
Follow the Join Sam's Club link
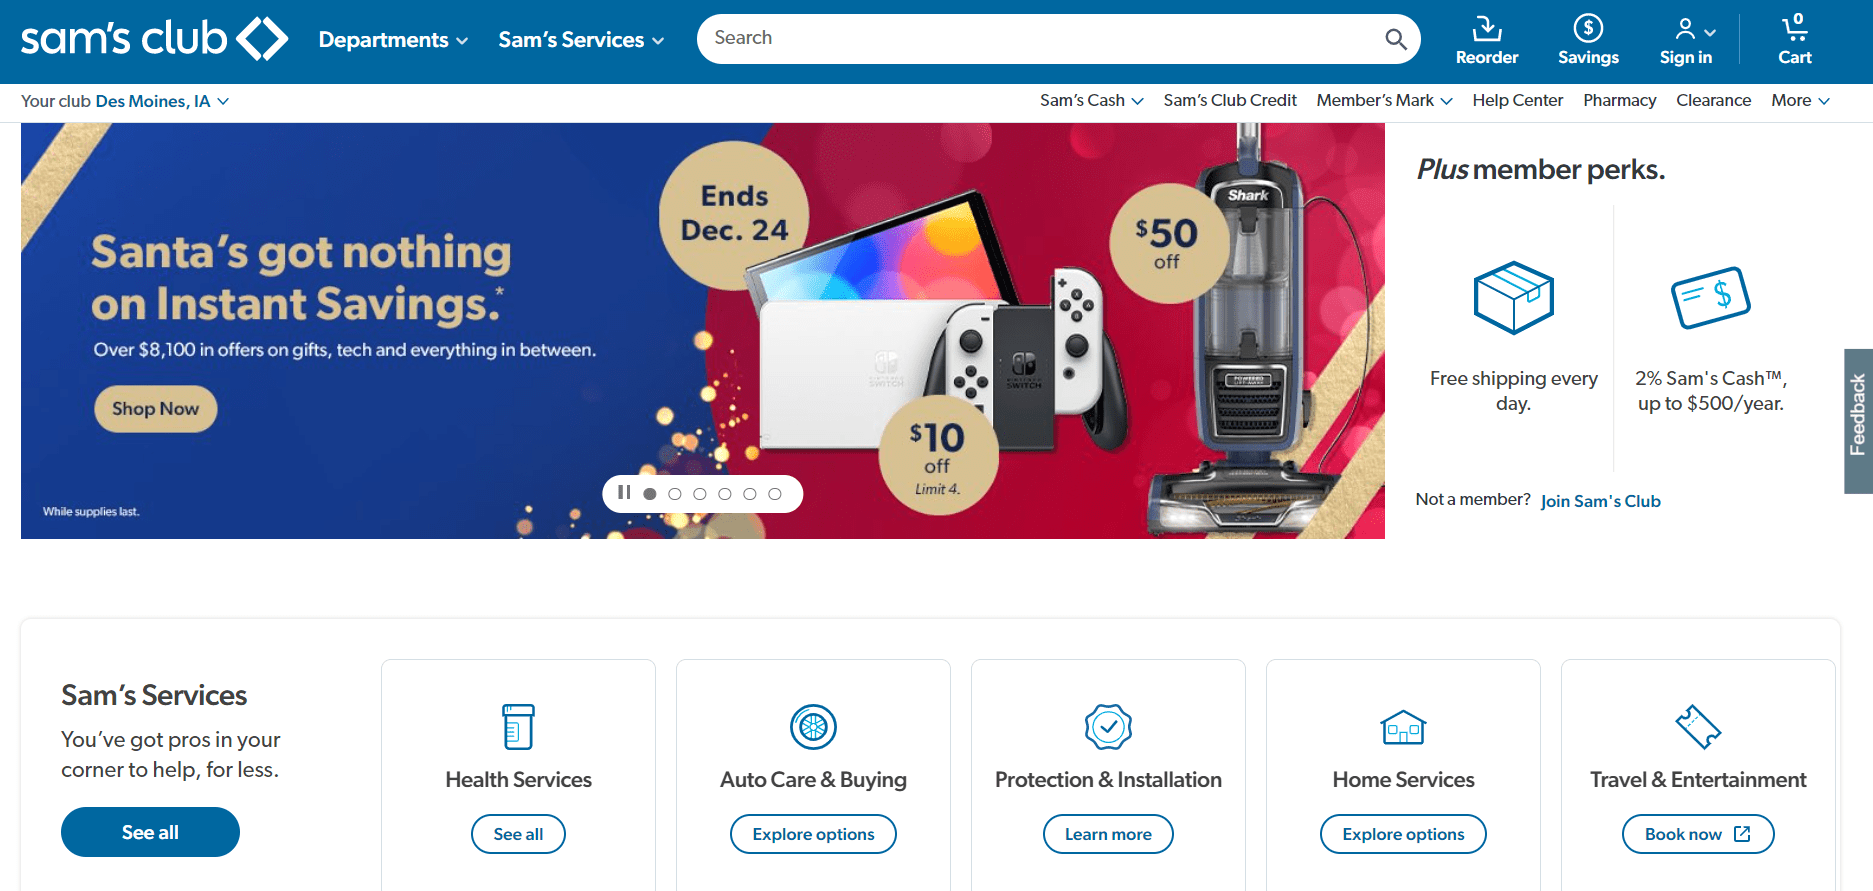click(1600, 501)
